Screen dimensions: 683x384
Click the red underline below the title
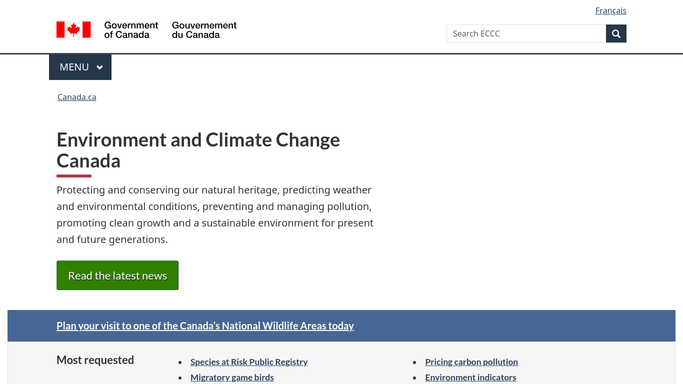pos(74,176)
